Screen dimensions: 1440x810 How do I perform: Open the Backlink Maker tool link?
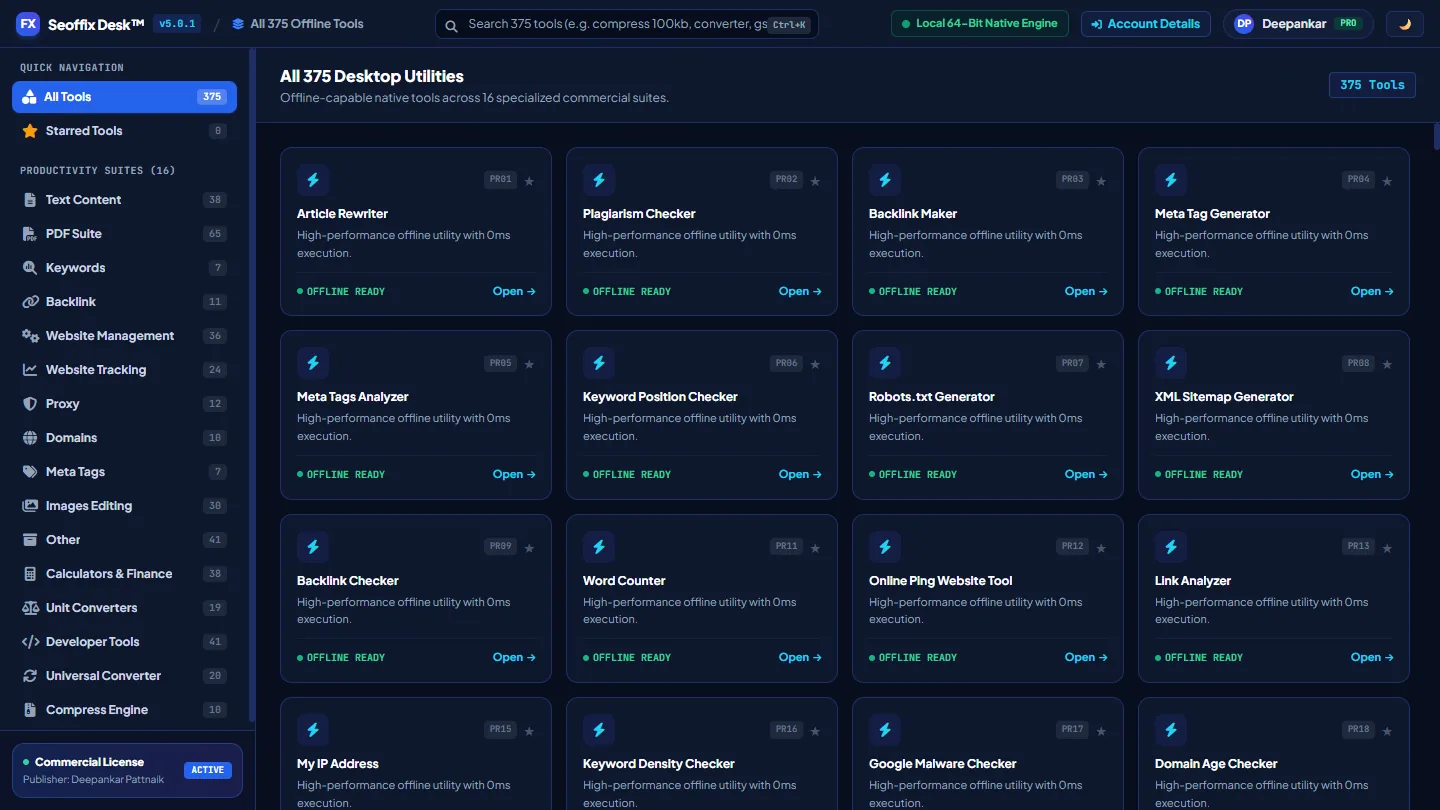pos(1086,292)
